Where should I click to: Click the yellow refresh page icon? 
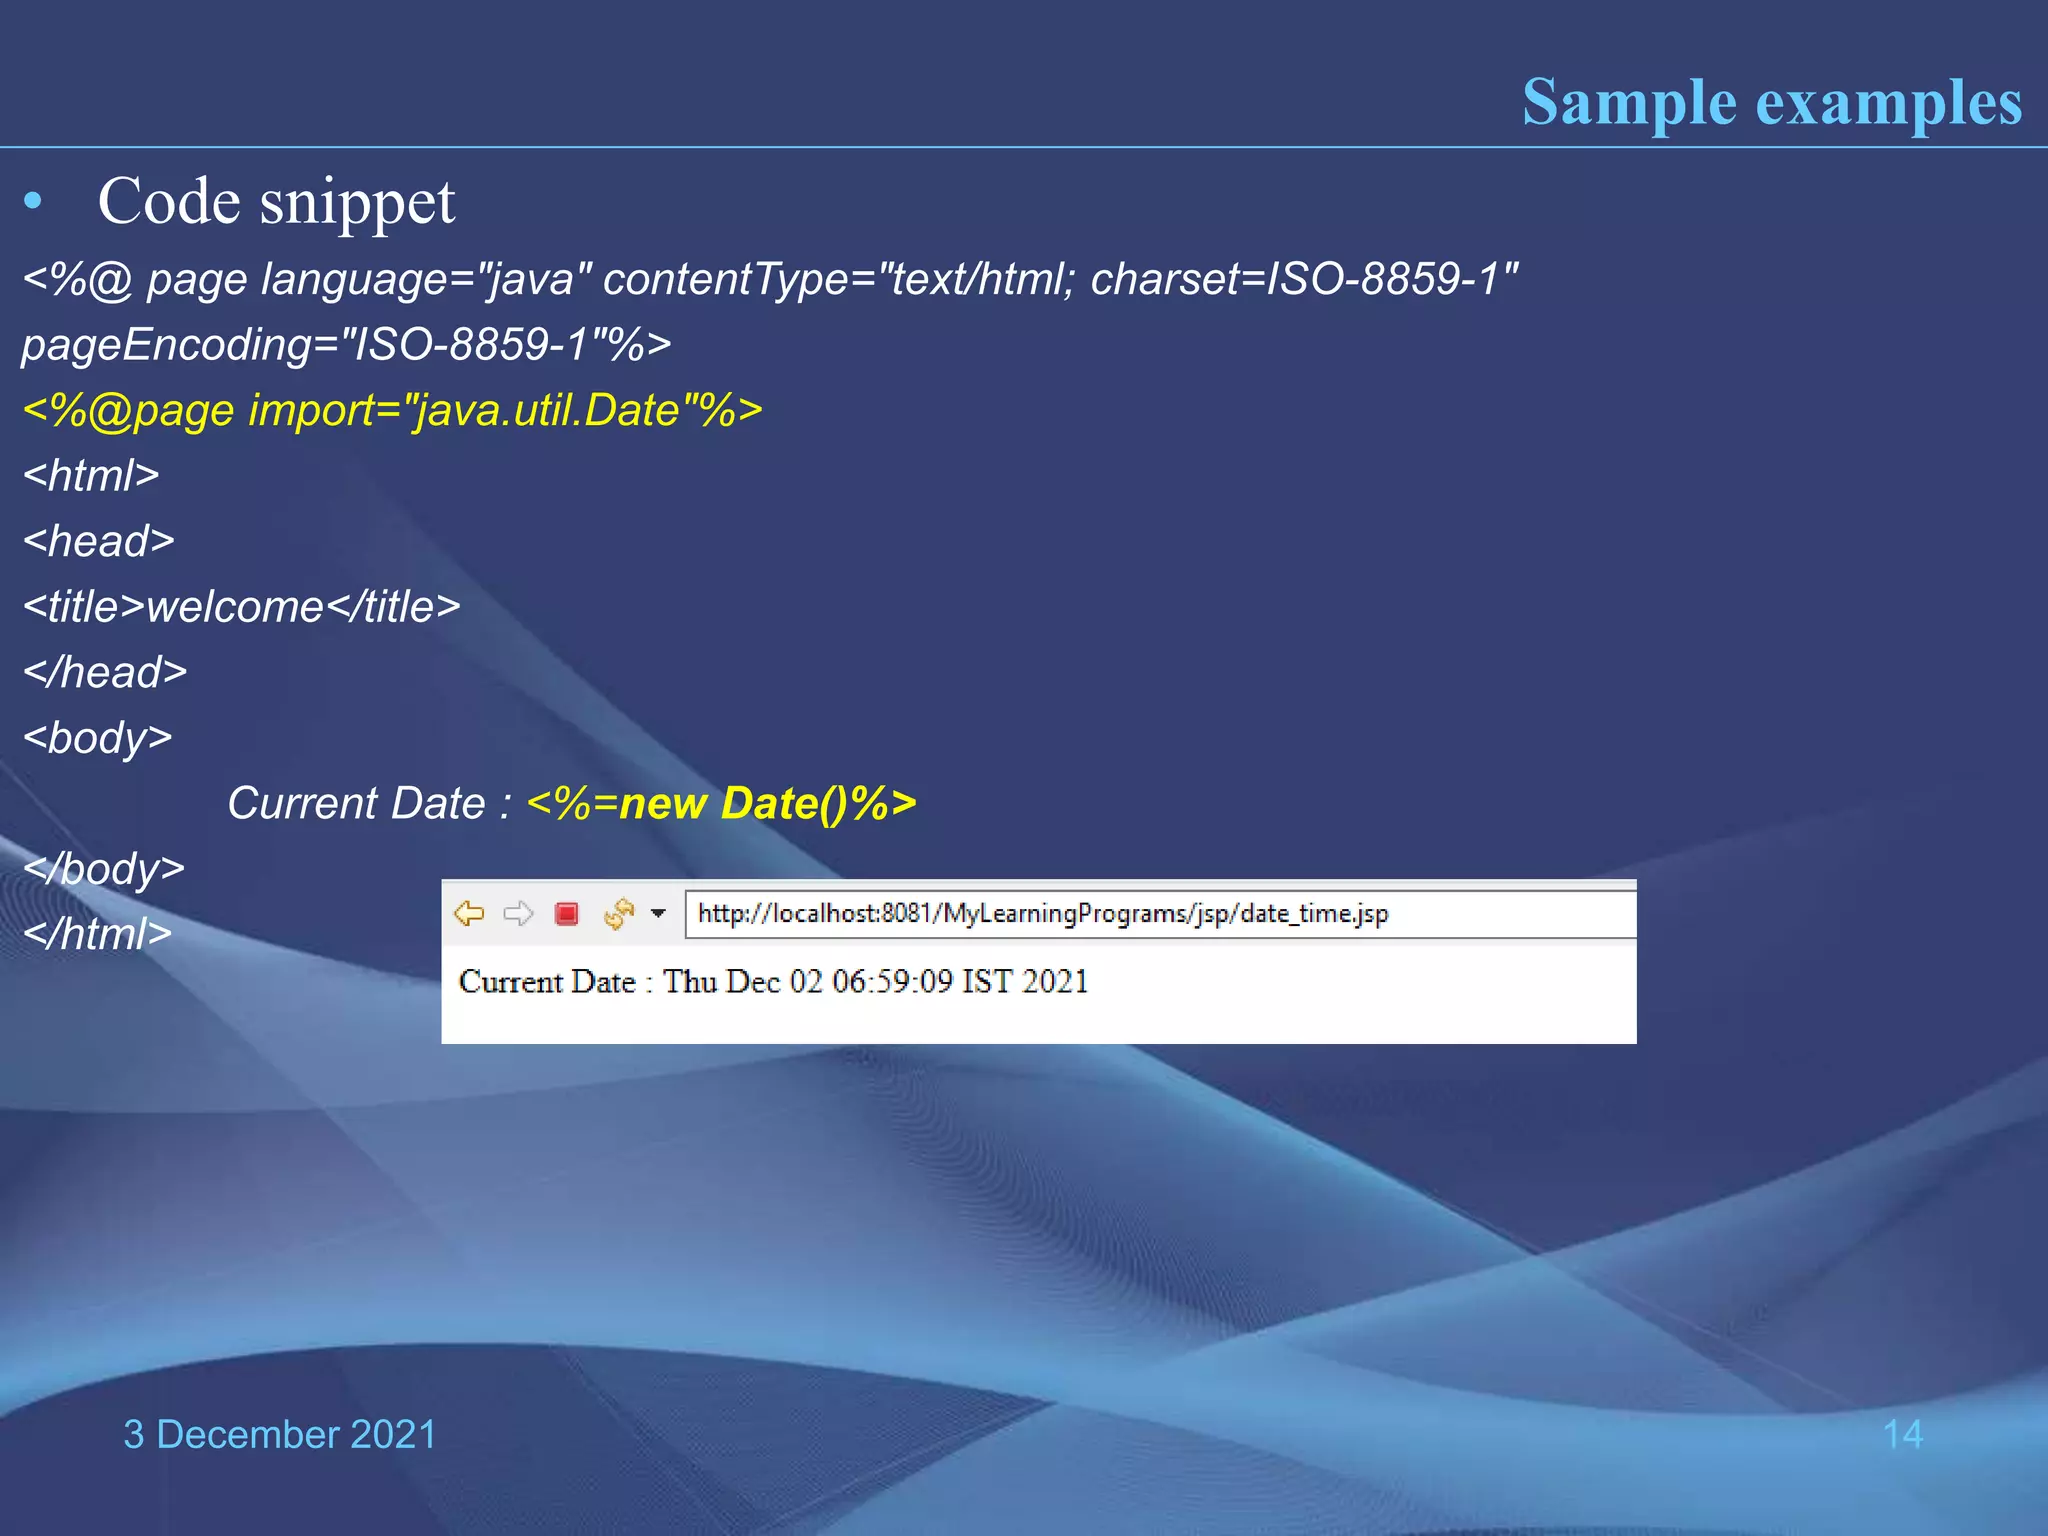(619, 913)
